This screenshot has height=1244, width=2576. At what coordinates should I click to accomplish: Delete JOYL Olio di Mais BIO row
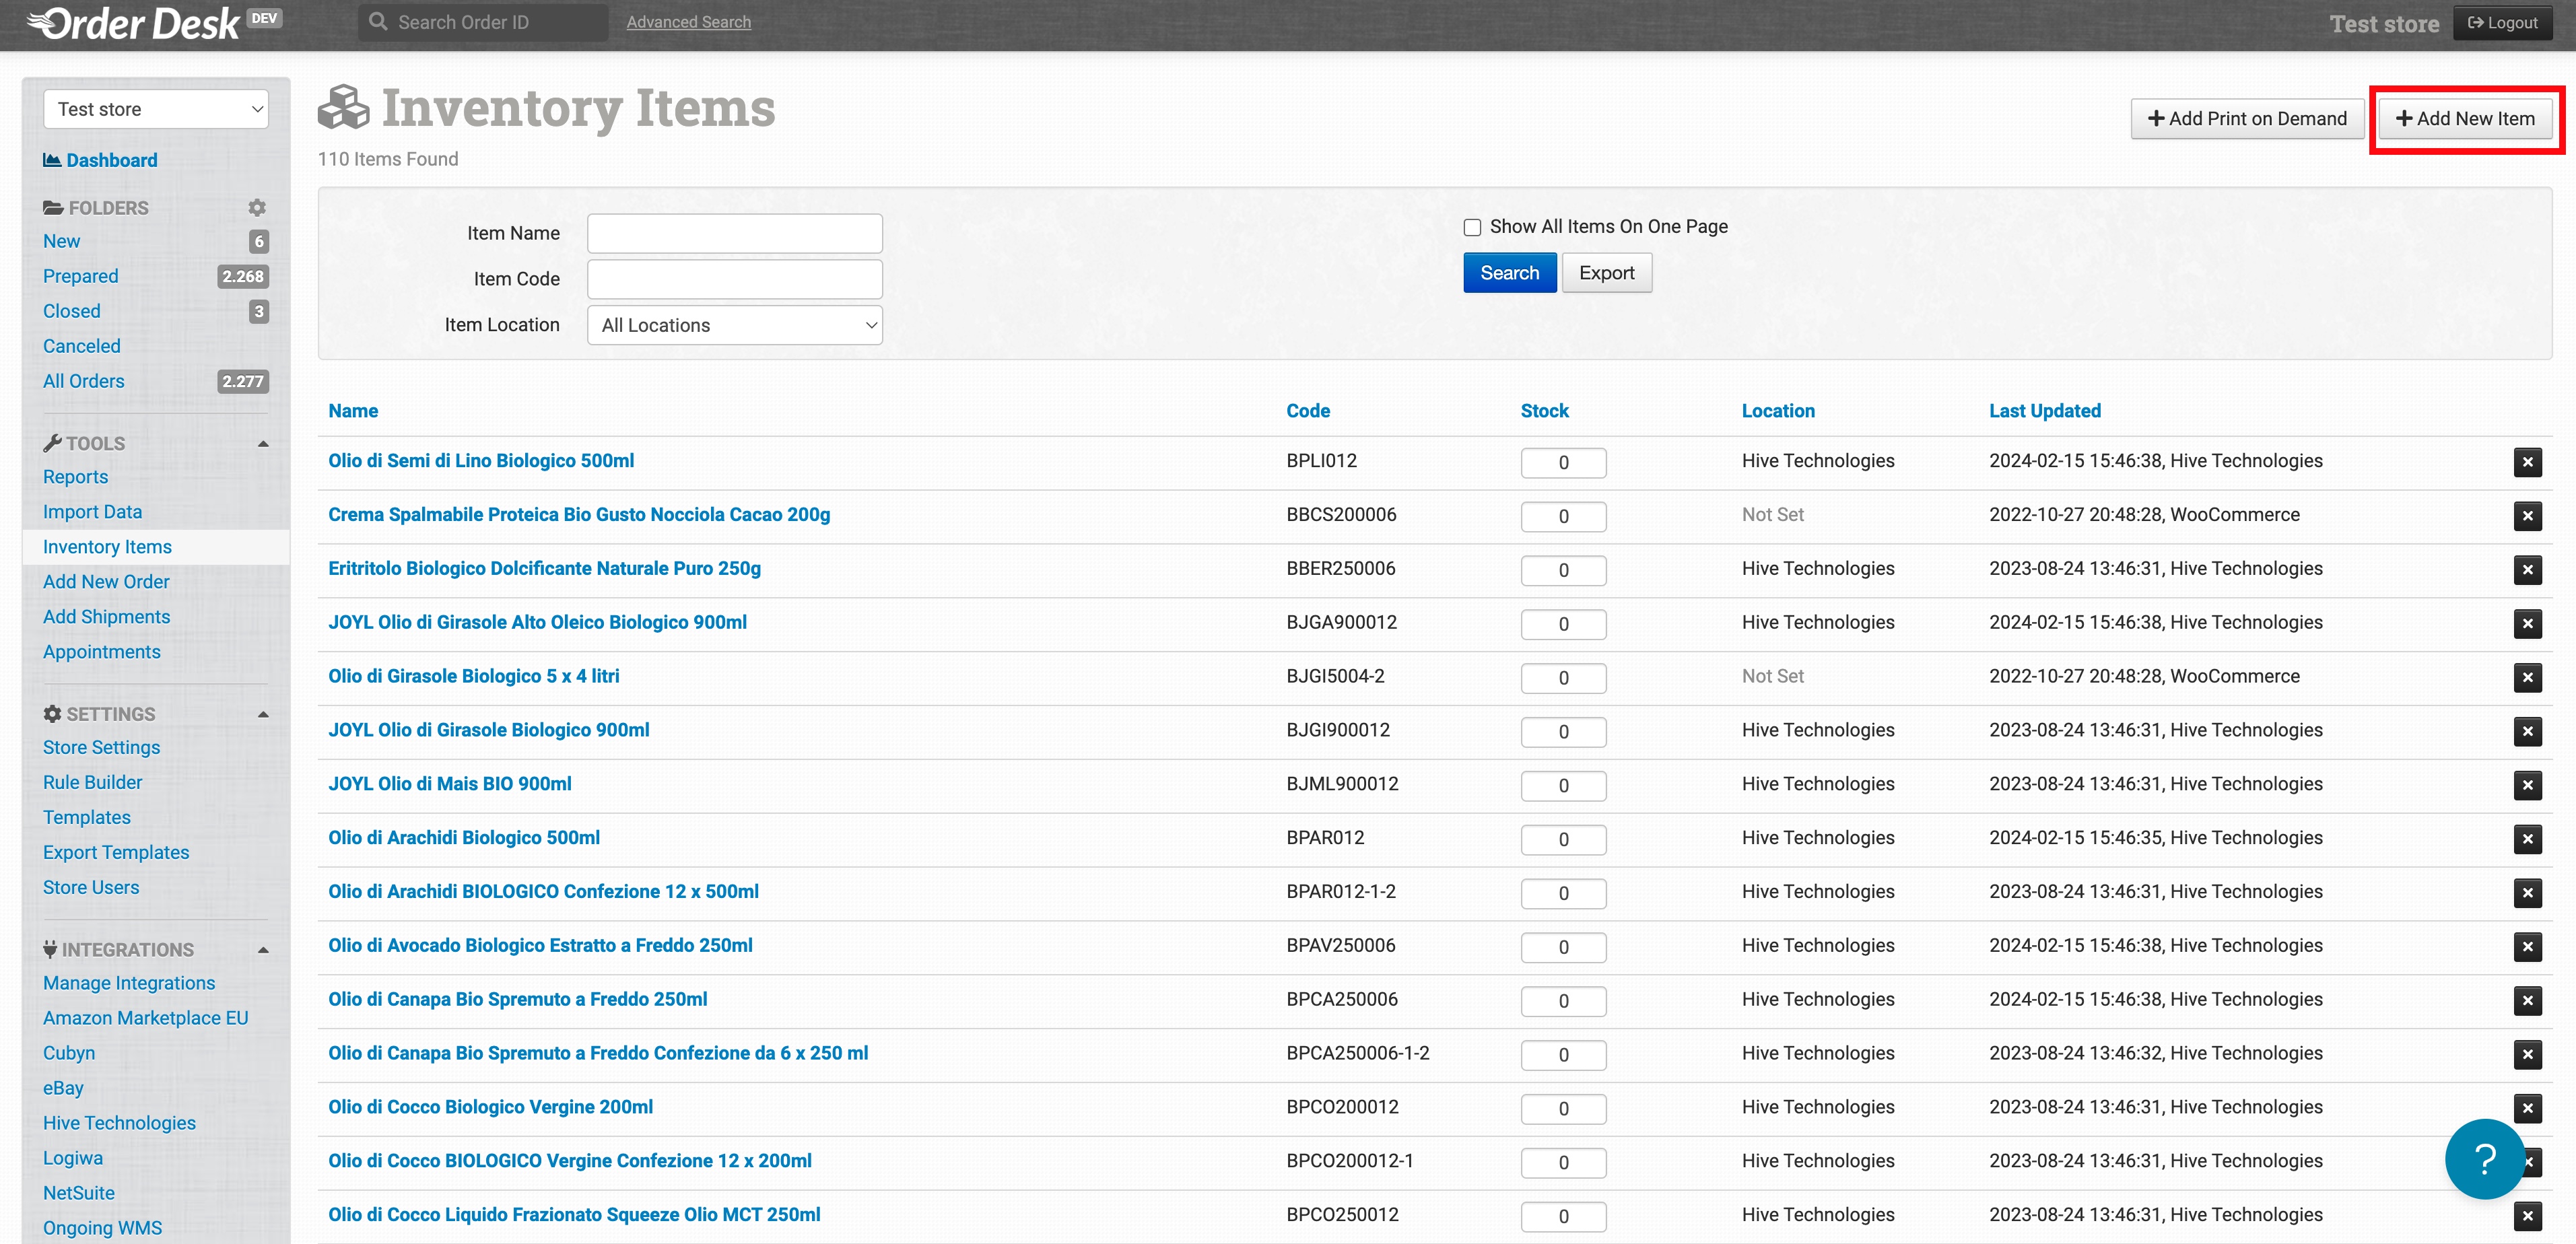[2527, 785]
